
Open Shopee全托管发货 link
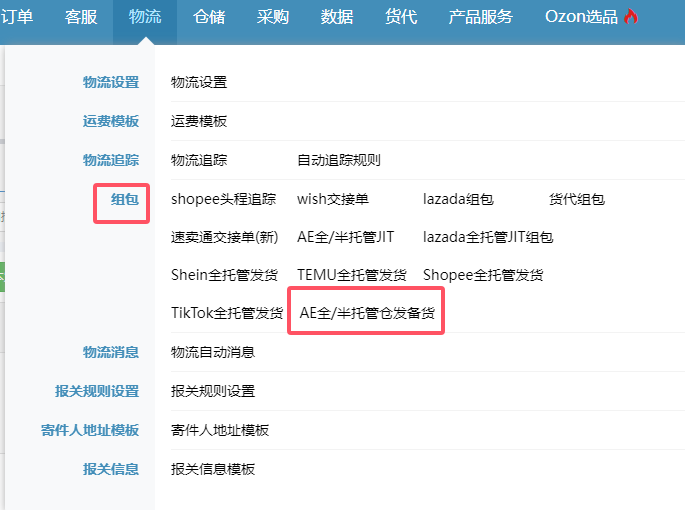click(x=483, y=275)
